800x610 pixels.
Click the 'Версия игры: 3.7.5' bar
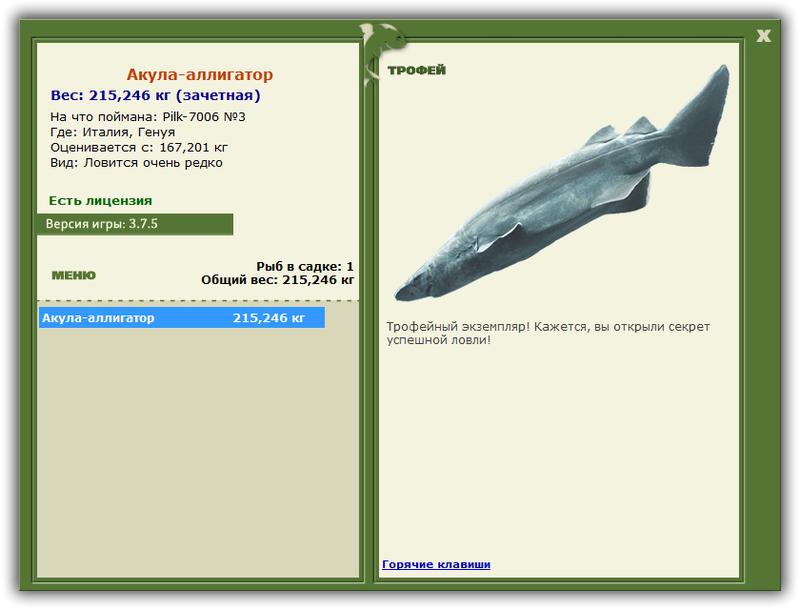pos(135,224)
